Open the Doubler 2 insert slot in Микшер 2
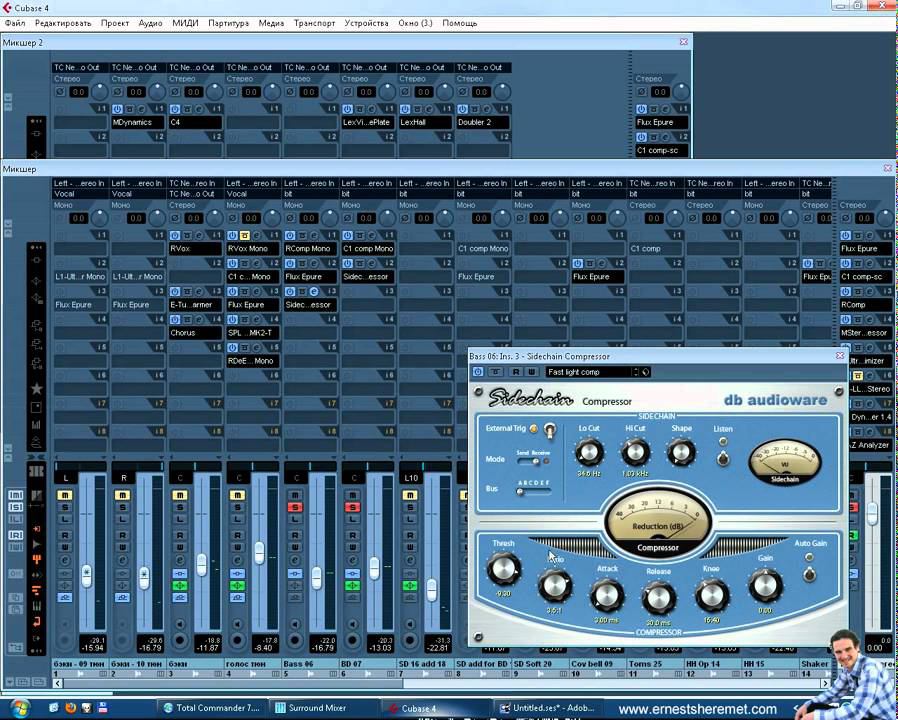898x720 pixels. click(483, 122)
